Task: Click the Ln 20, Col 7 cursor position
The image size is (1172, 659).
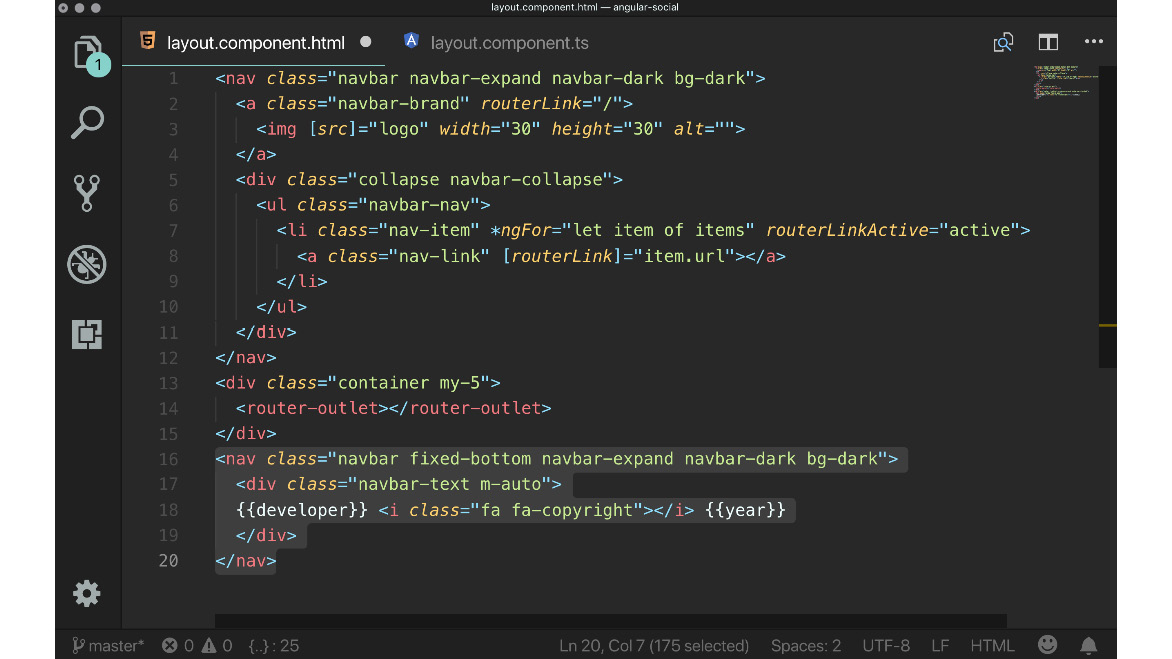Action: coord(654,646)
